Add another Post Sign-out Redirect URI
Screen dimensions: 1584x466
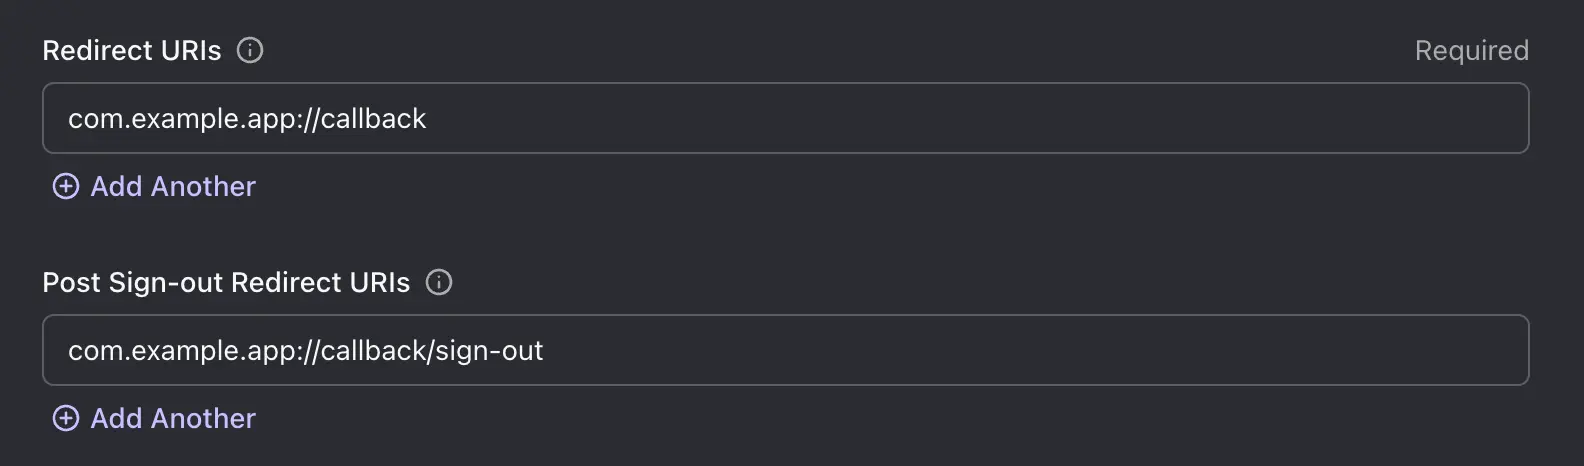coord(172,419)
